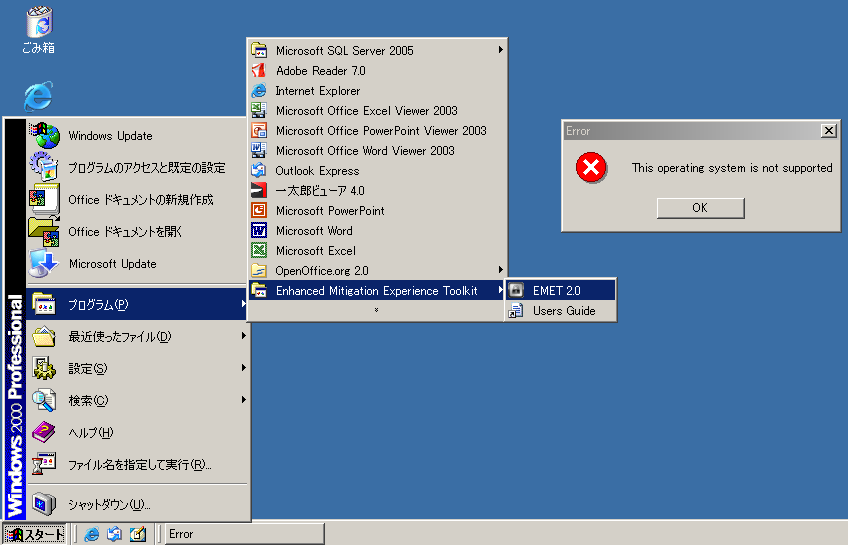Click the Microsoft PowerPoint icon
Viewport: 848px width, 545px height.
259,210
